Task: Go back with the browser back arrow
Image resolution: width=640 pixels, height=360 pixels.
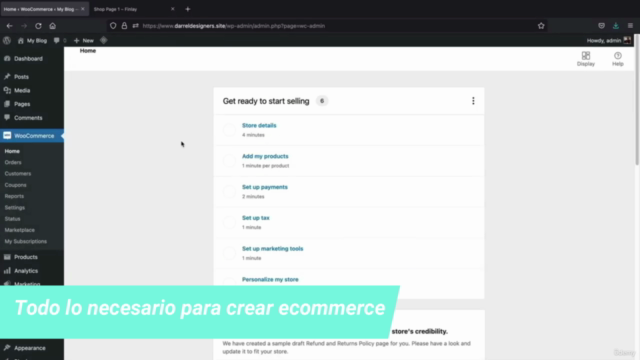Action: pos(9,26)
